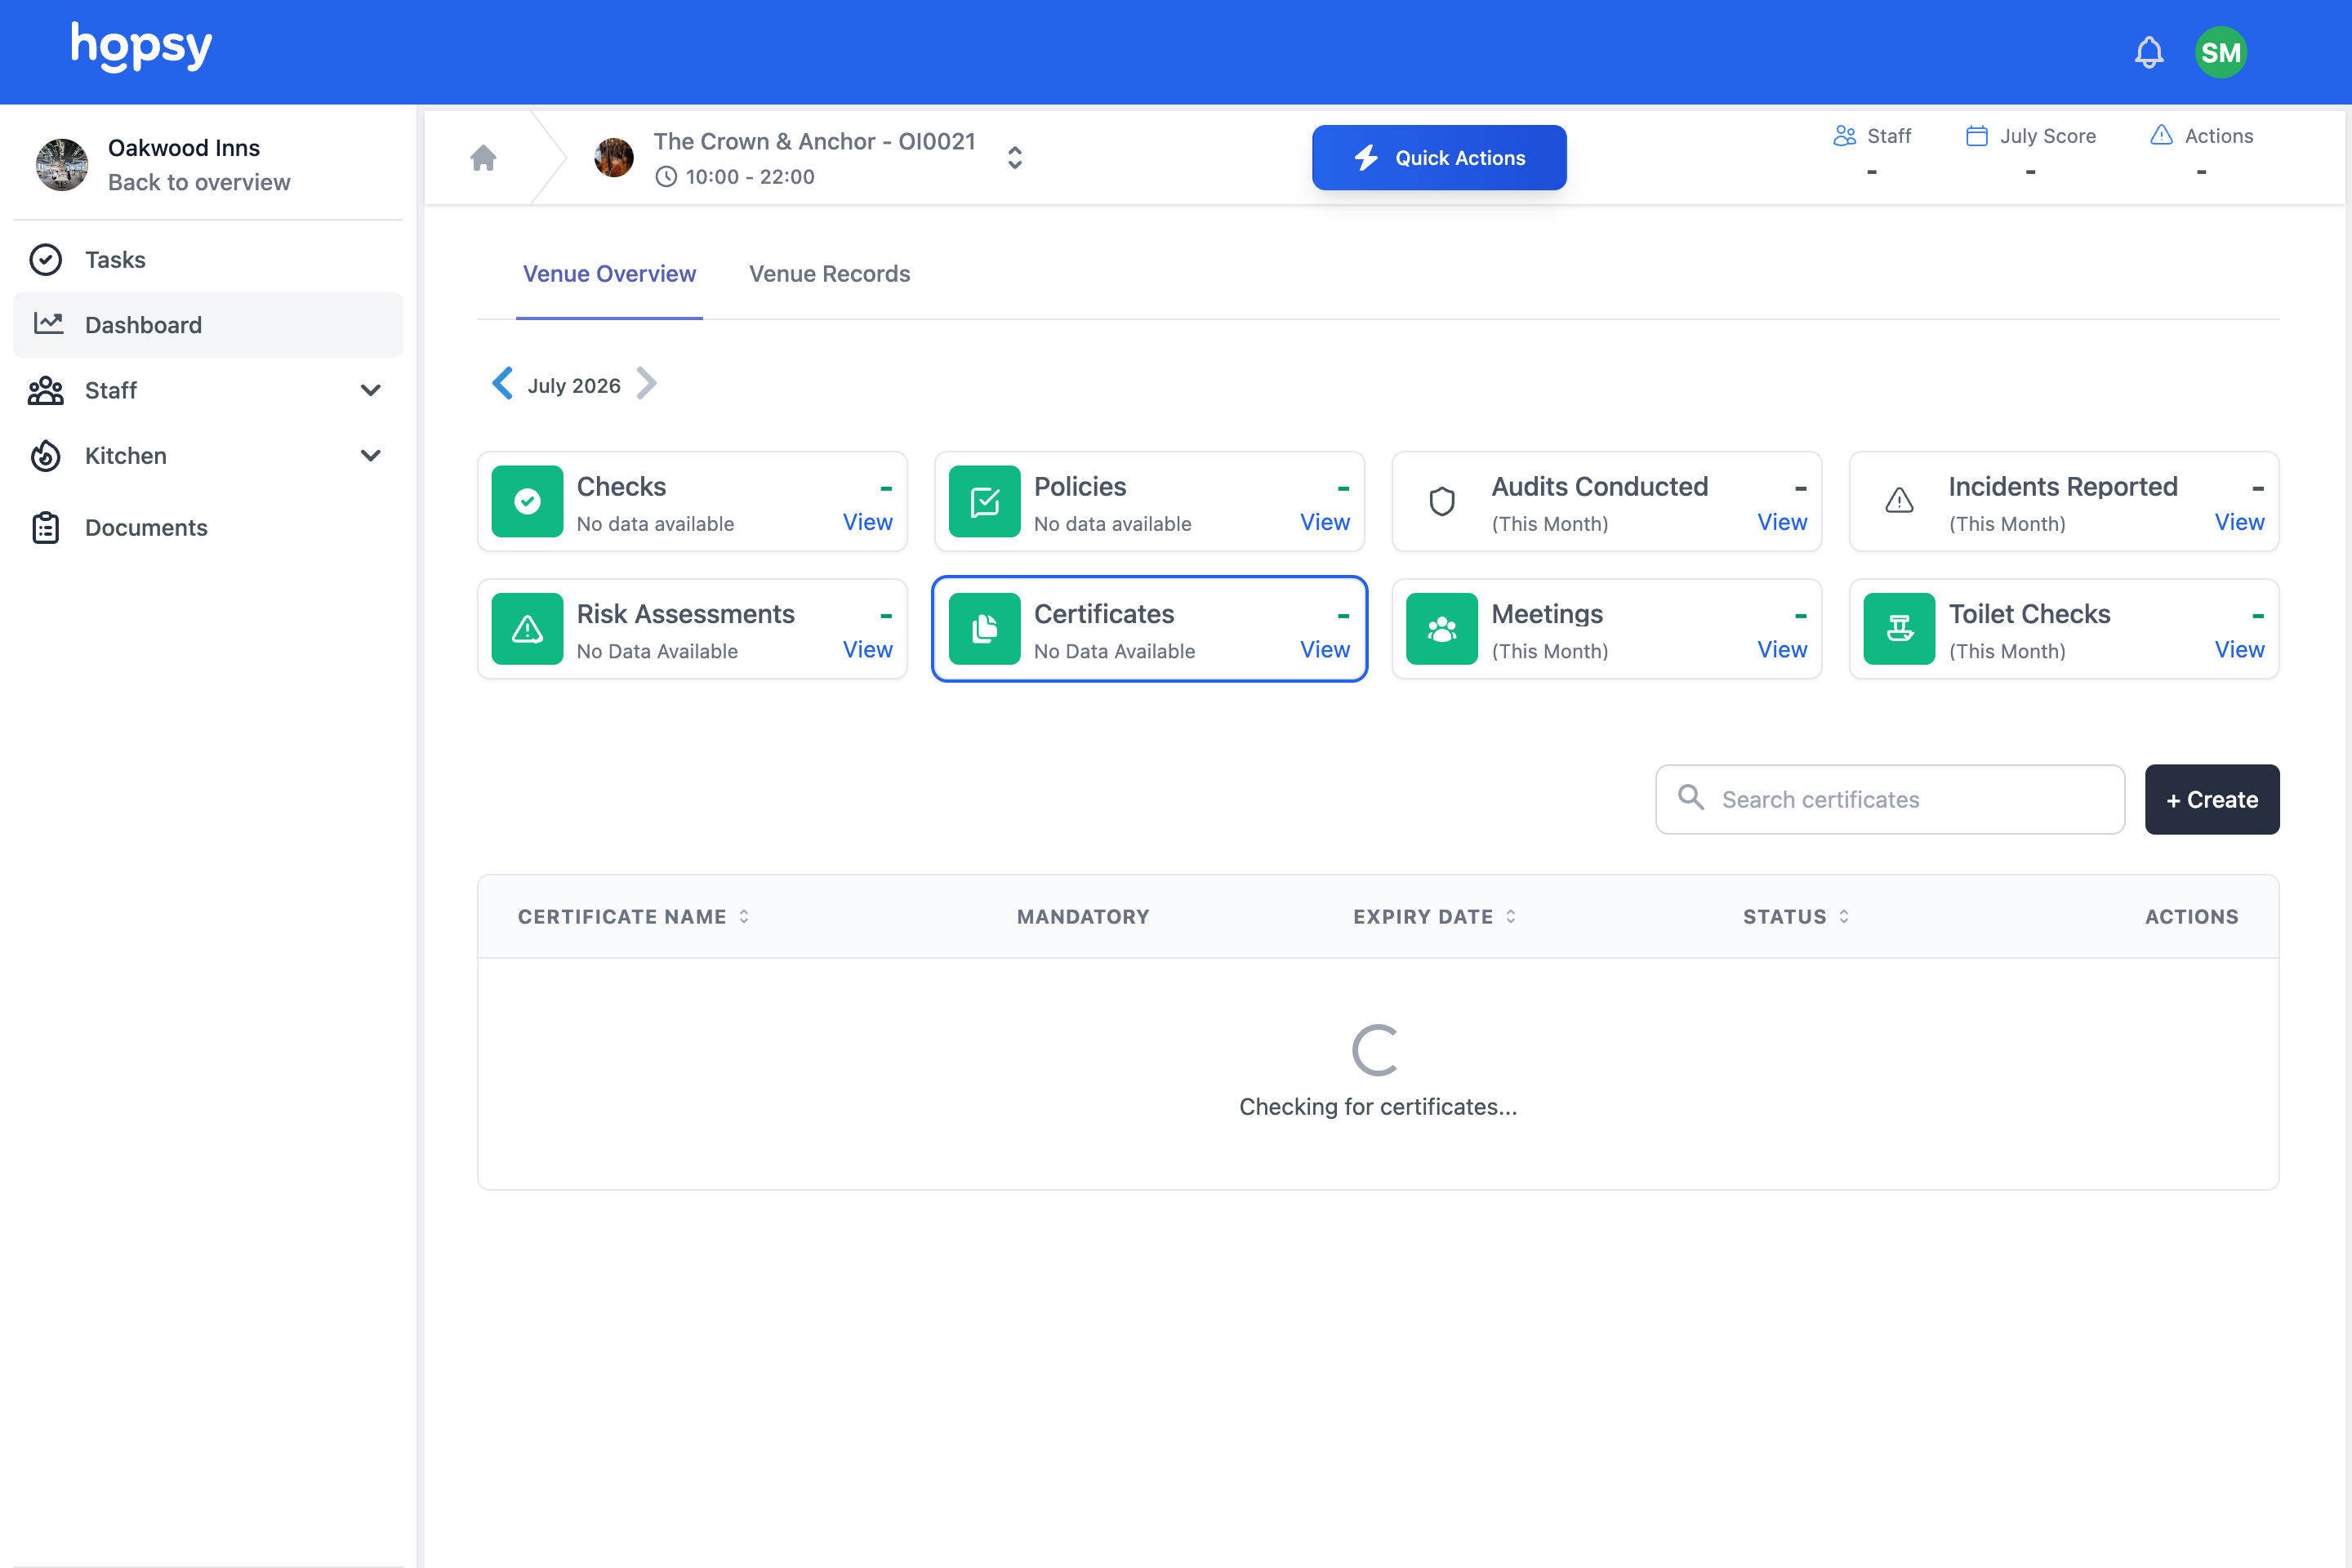Image resolution: width=2352 pixels, height=1568 pixels.
Task: Click the Meetings group icon
Action: click(1442, 629)
